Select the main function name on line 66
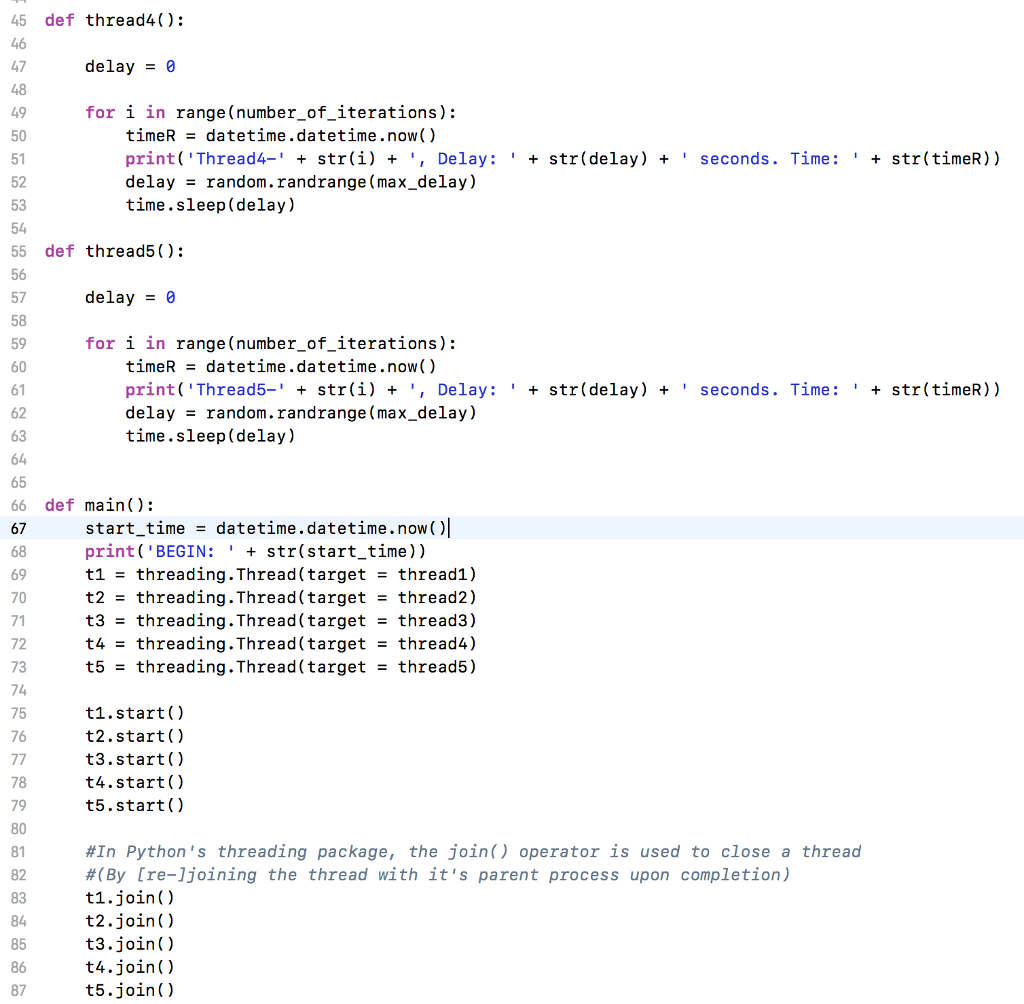This screenshot has width=1024, height=1004. 103,505
